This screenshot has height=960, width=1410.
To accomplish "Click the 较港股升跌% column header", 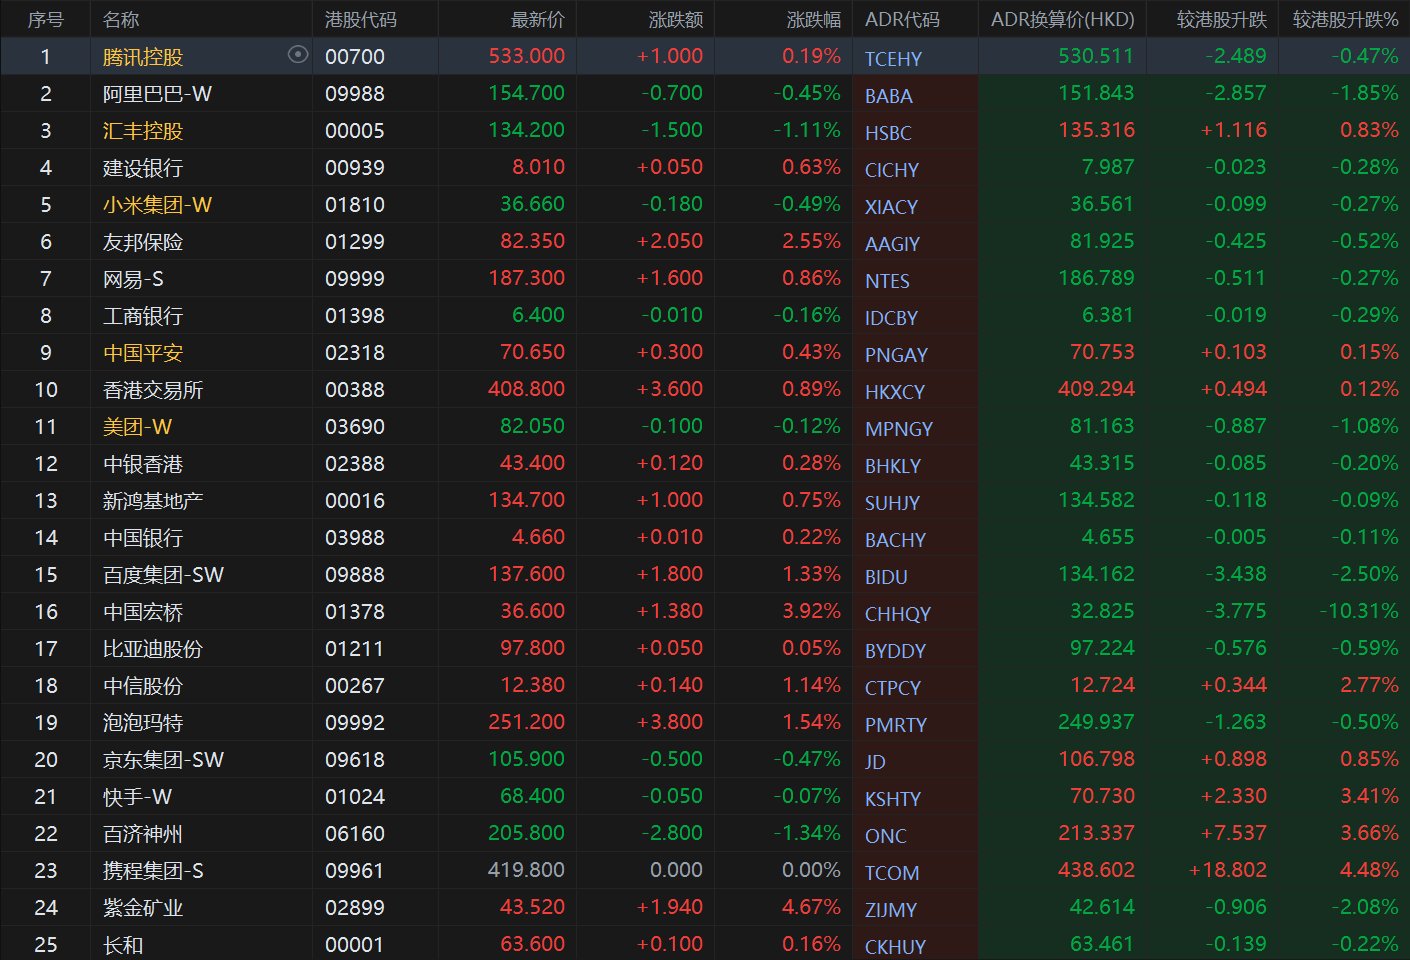I will [x=1345, y=19].
